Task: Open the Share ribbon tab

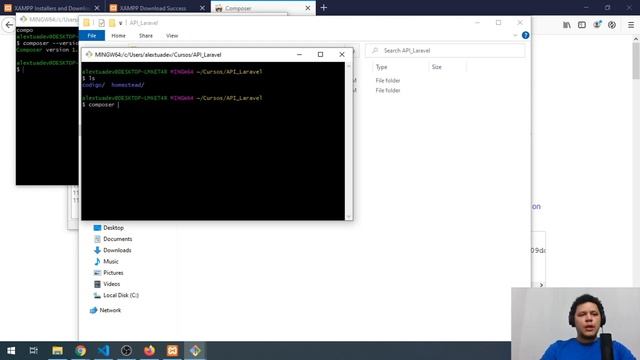Action: pos(146,36)
